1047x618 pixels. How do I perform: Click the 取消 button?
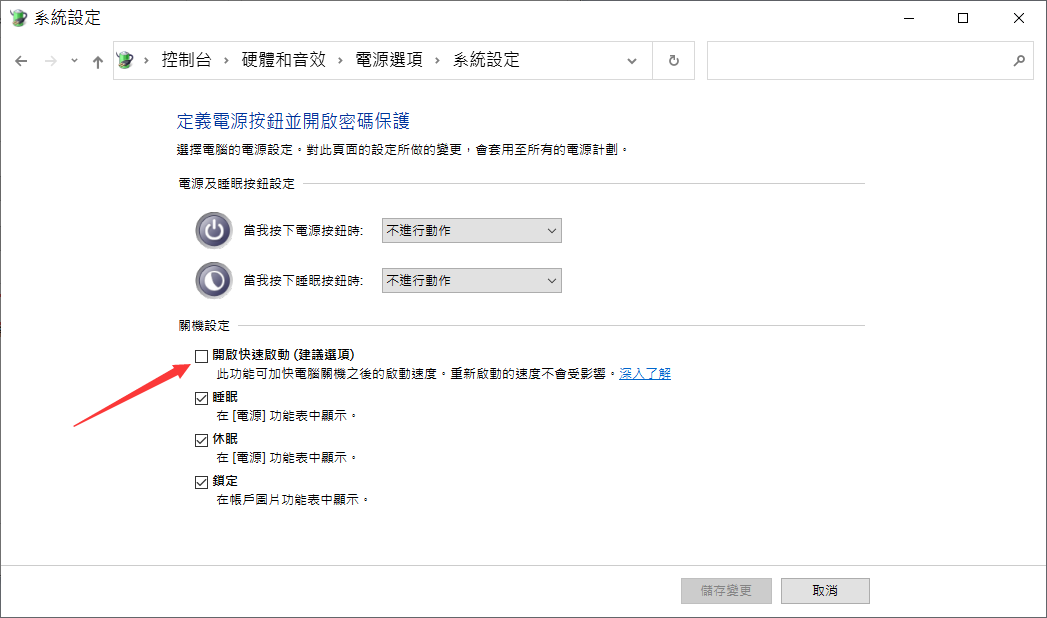(825, 591)
